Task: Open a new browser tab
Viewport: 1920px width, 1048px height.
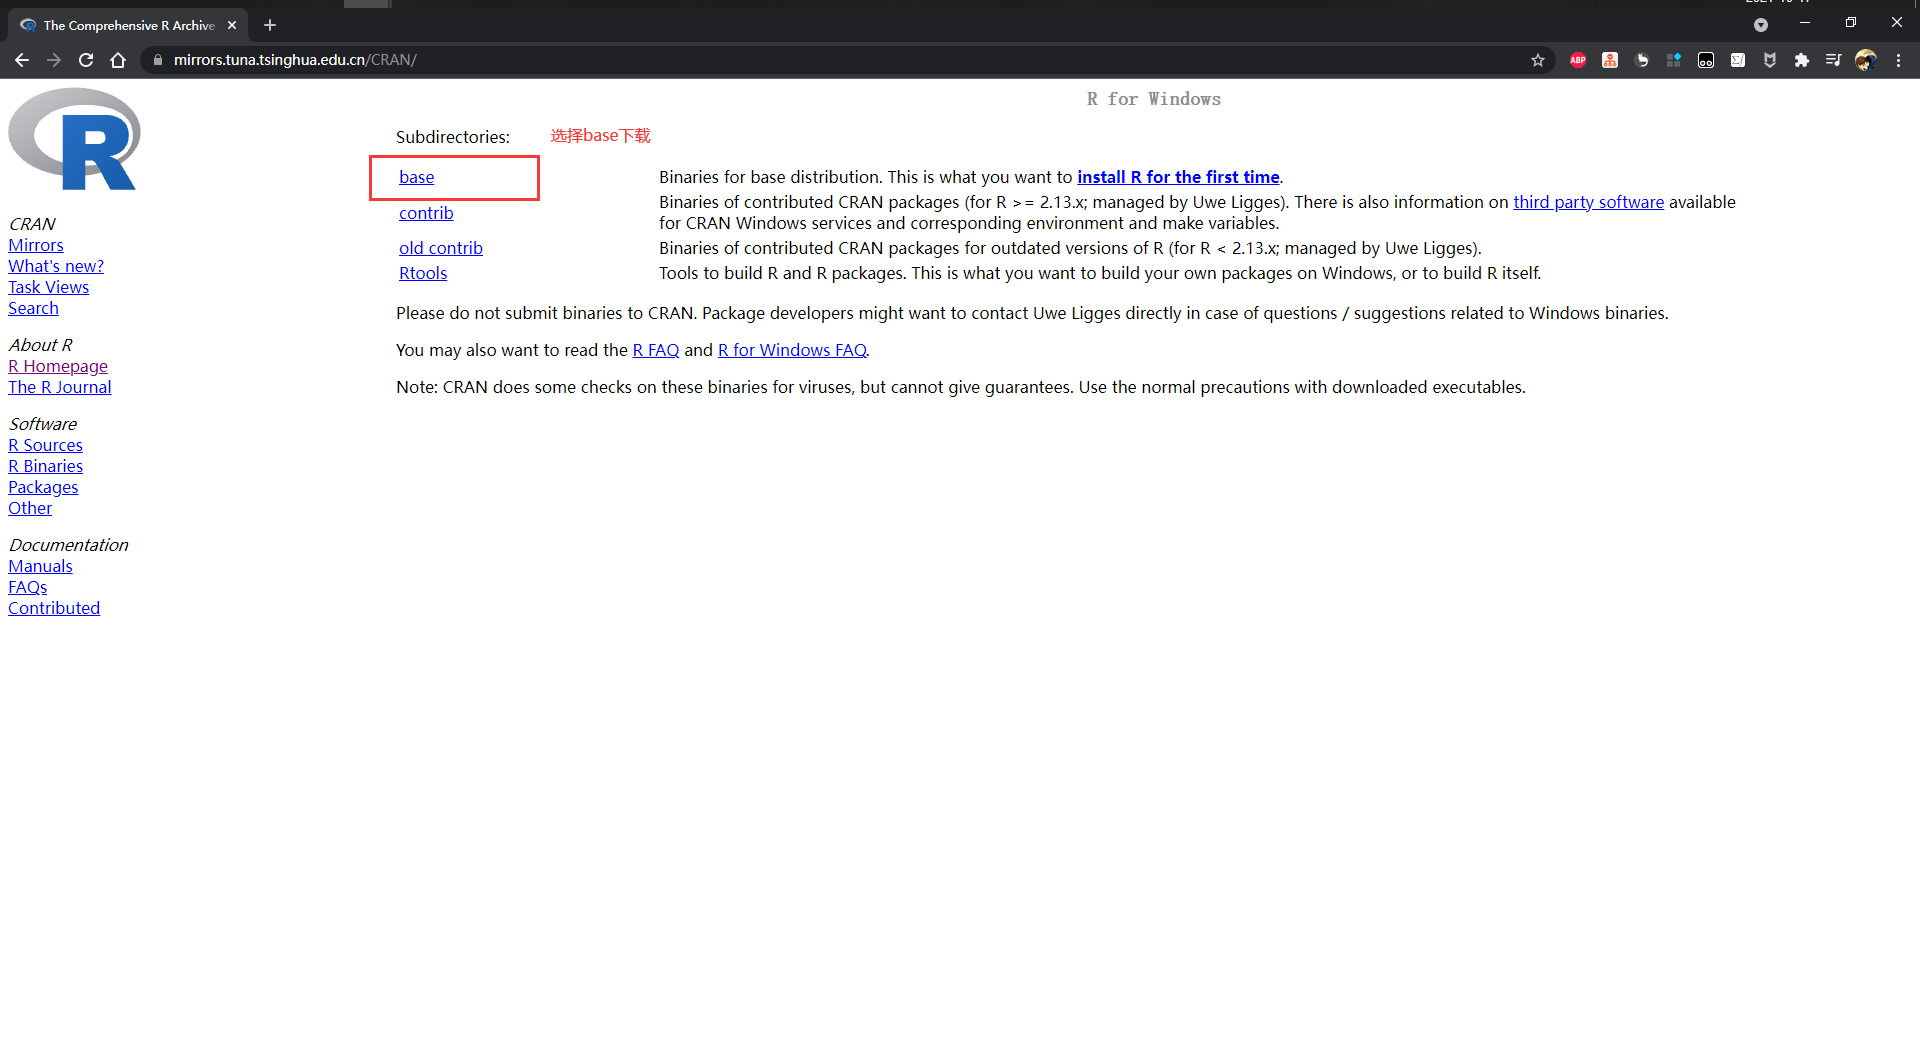Action: 270,25
